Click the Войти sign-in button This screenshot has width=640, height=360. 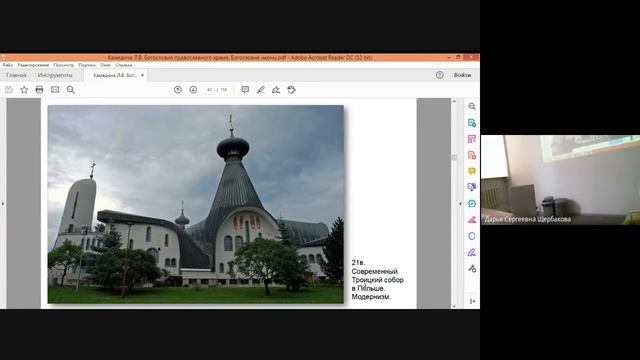(462, 75)
